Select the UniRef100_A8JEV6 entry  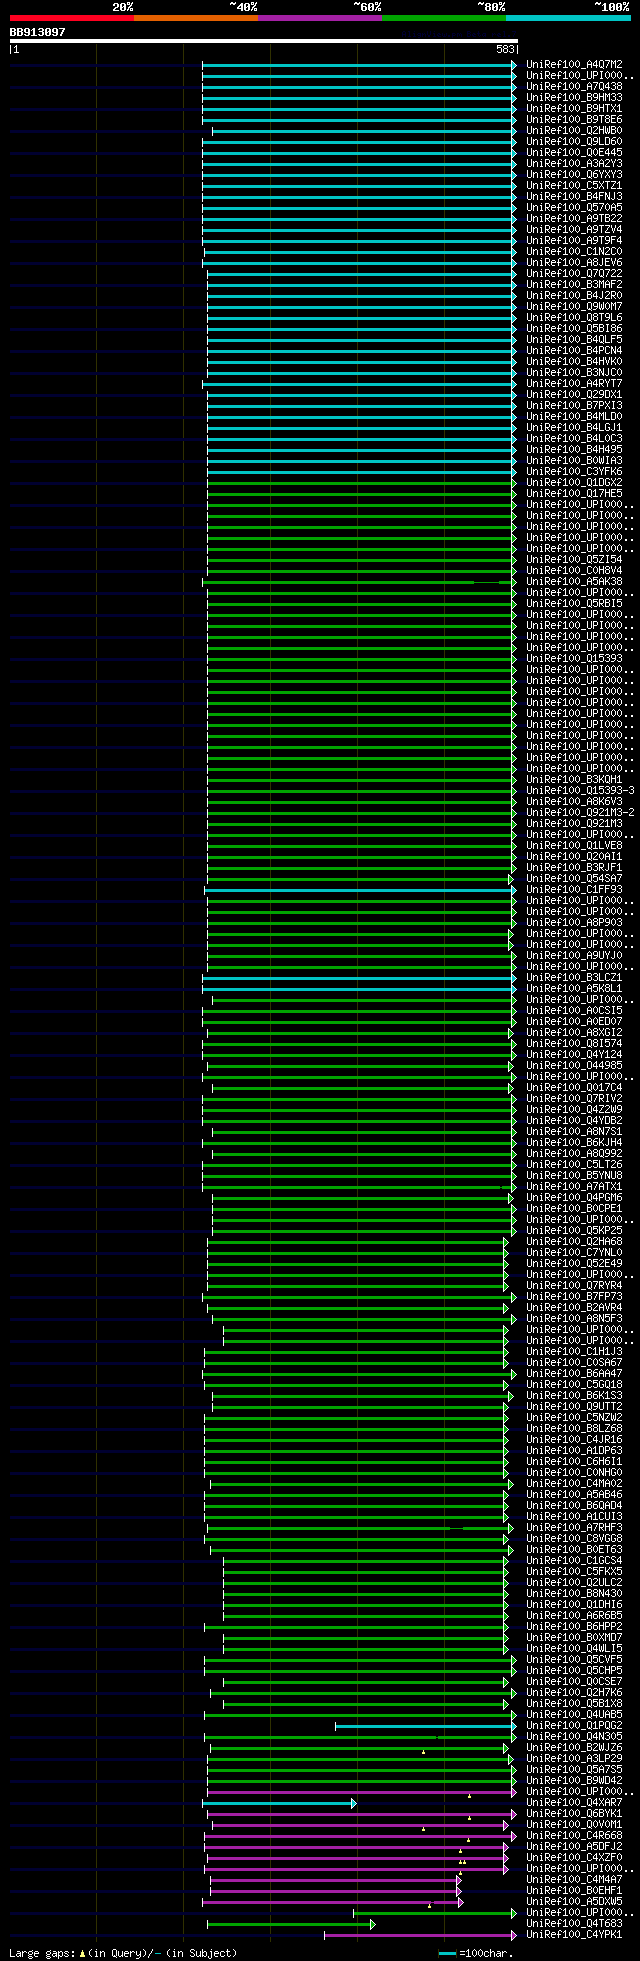[x=574, y=263]
